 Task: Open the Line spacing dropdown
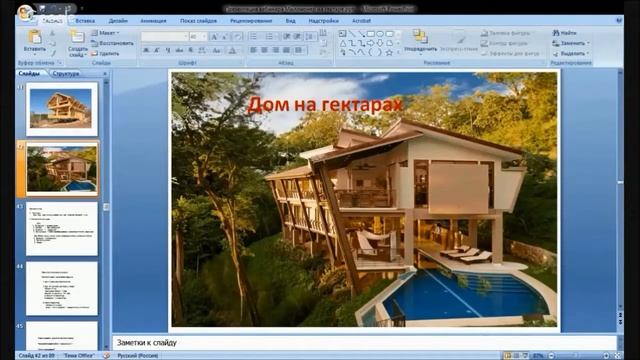(311, 37)
